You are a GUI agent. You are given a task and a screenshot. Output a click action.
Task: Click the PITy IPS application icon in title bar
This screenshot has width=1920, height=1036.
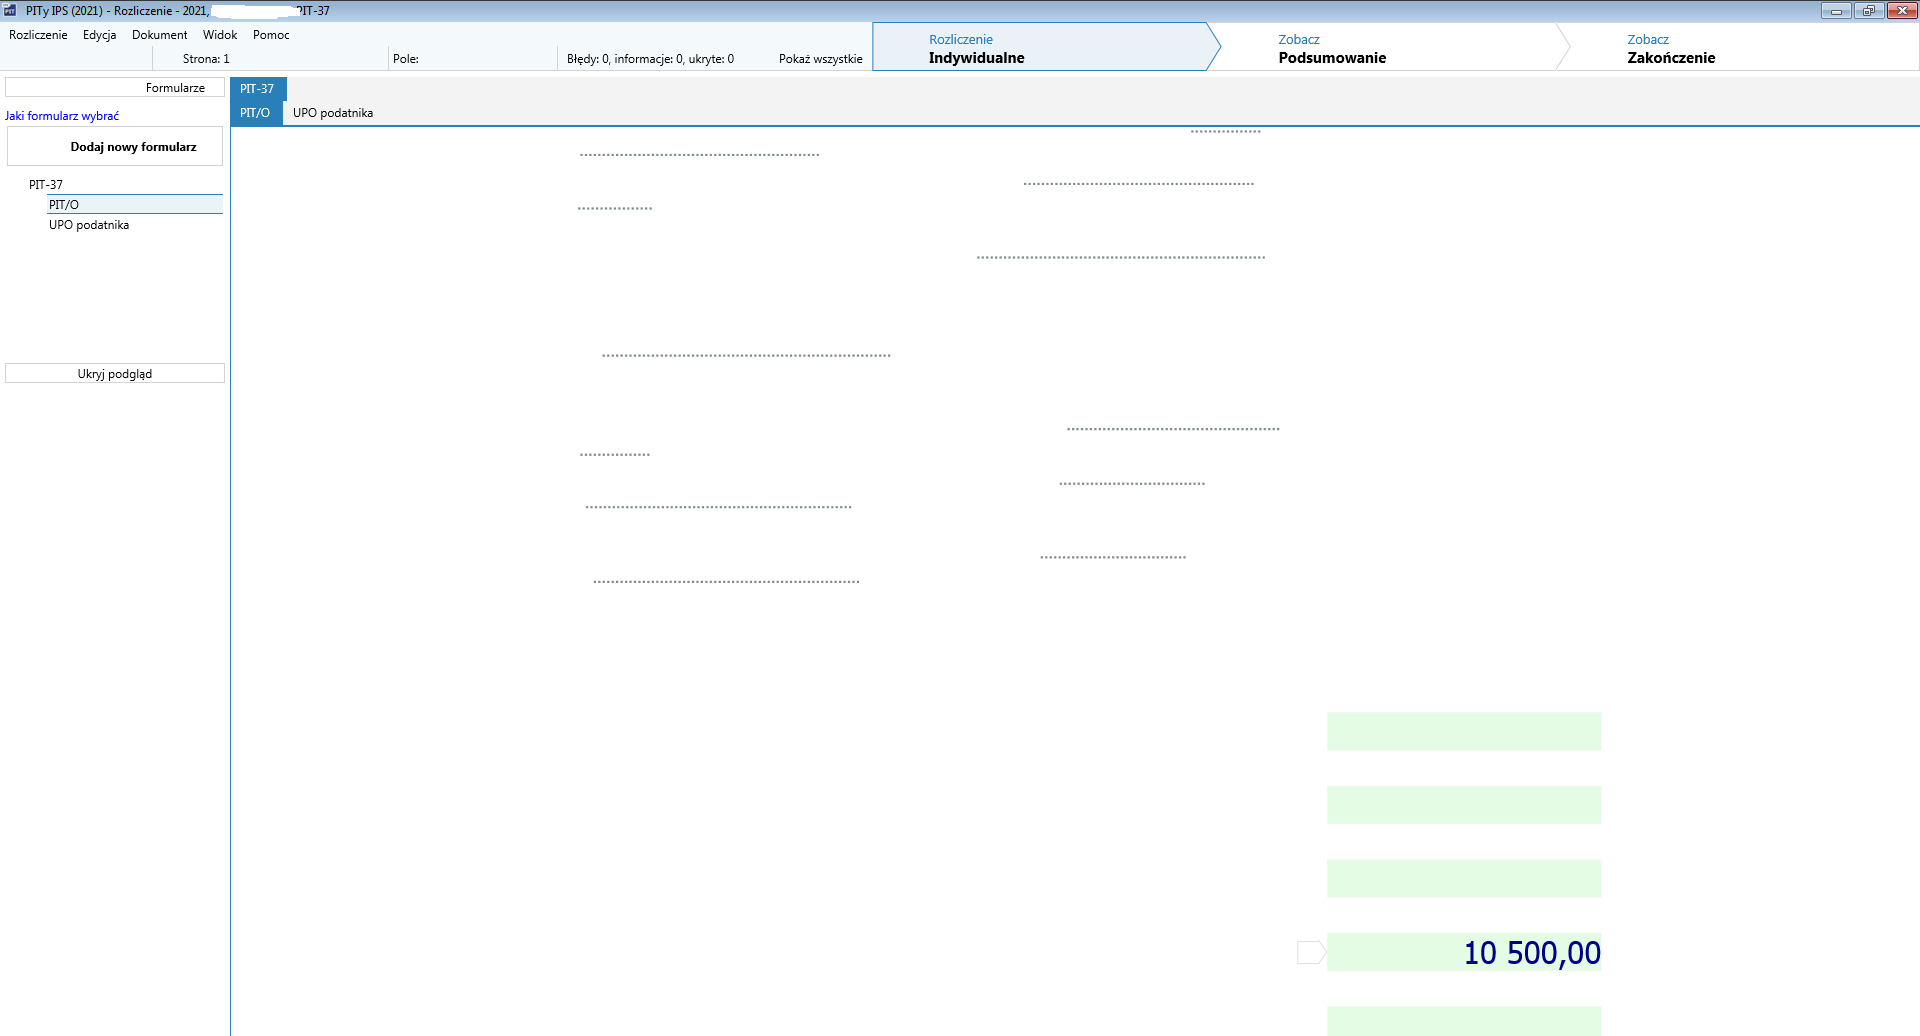(10, 10)
